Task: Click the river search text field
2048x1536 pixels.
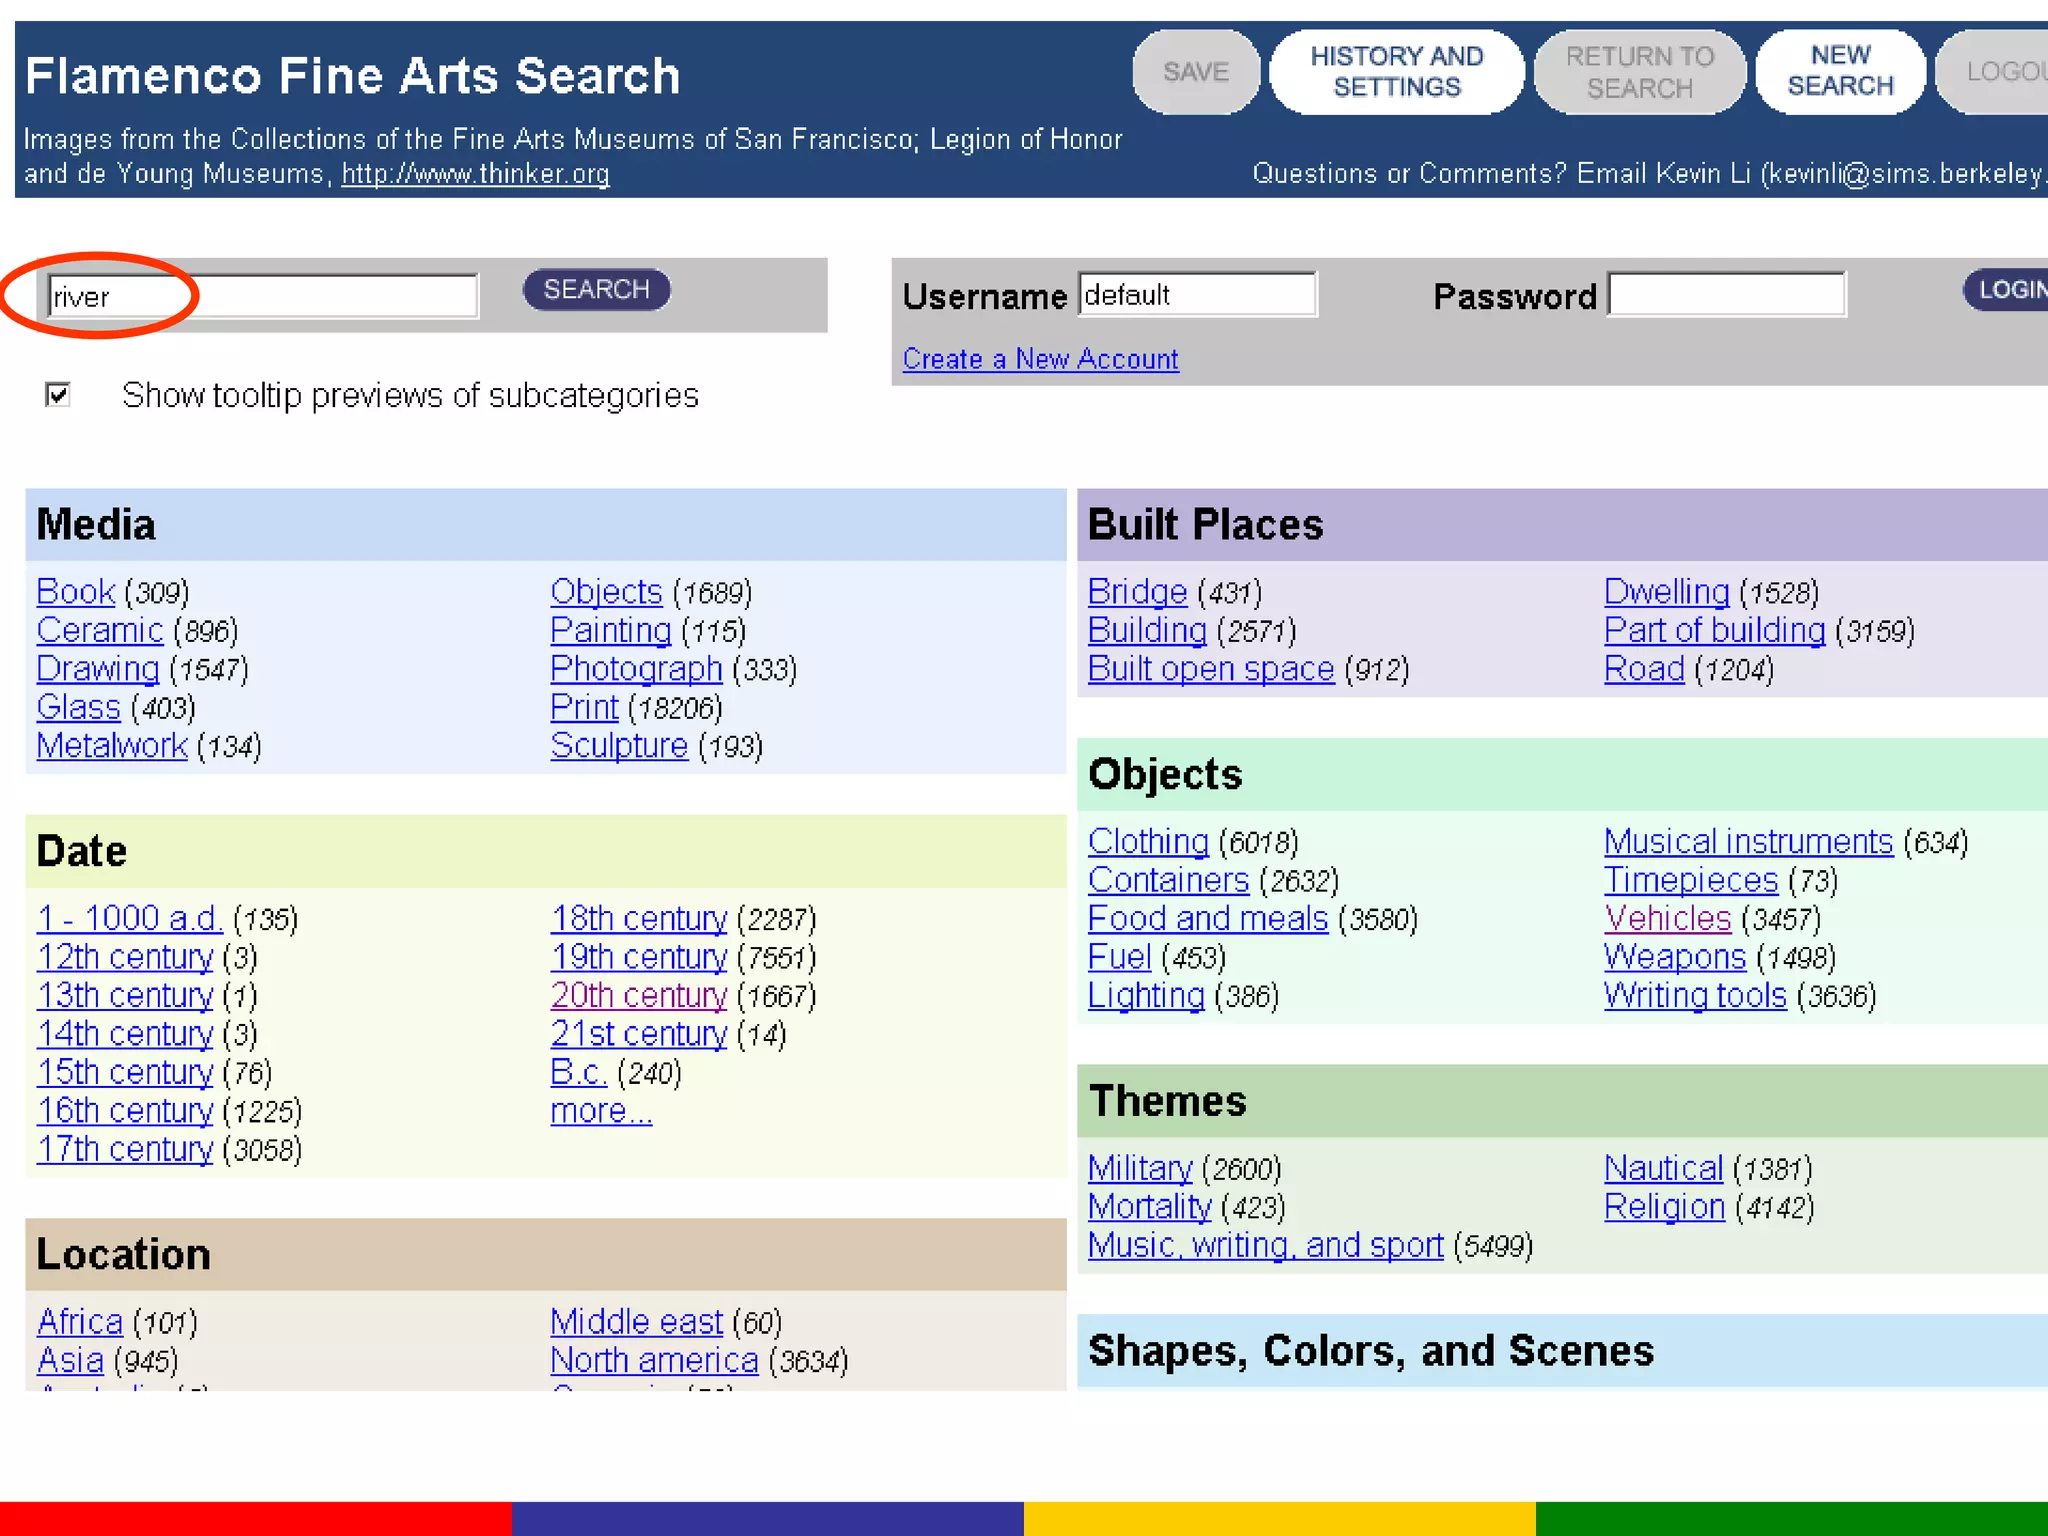Action: pos(262,297)
